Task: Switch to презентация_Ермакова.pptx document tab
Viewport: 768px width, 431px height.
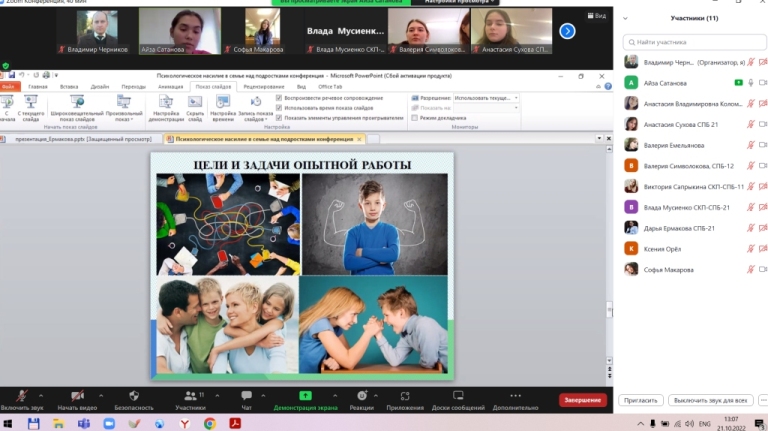Action: 83,139
